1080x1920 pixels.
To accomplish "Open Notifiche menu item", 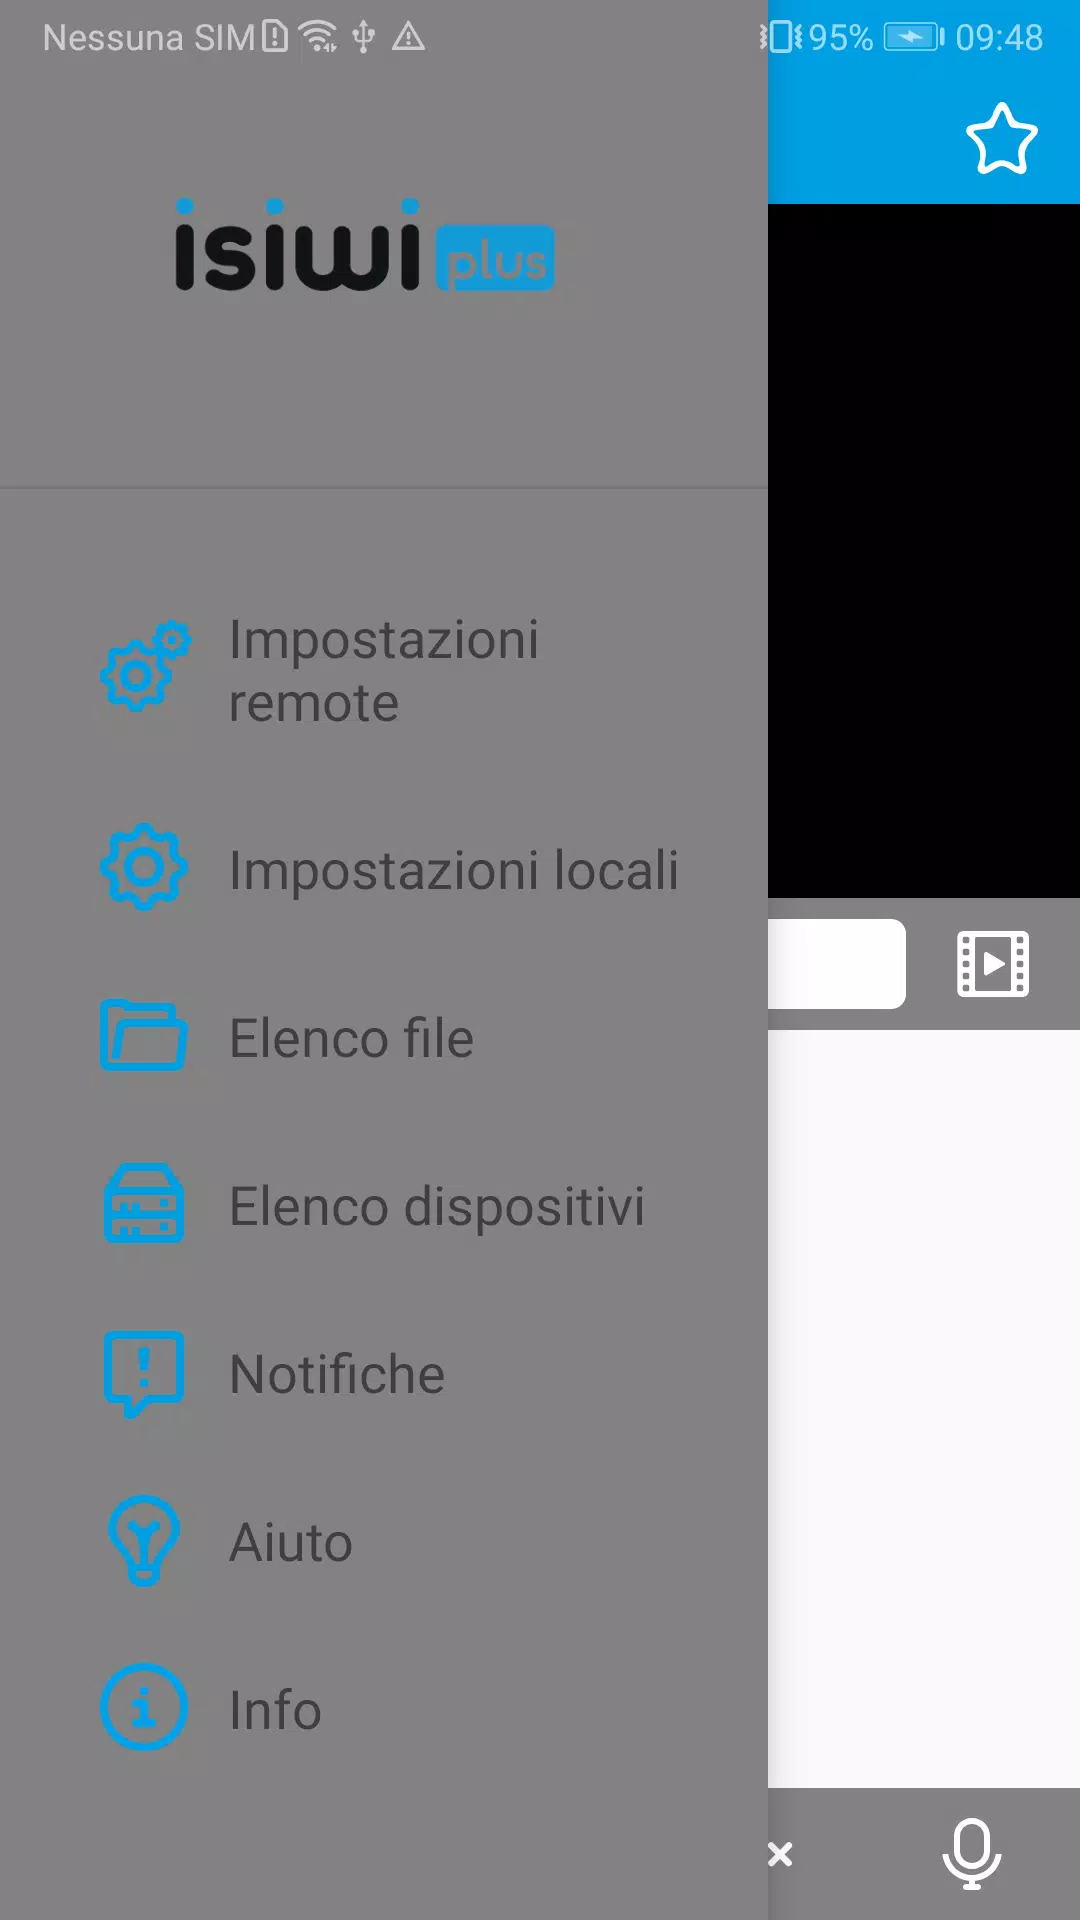I will (x=384, y=1374).
